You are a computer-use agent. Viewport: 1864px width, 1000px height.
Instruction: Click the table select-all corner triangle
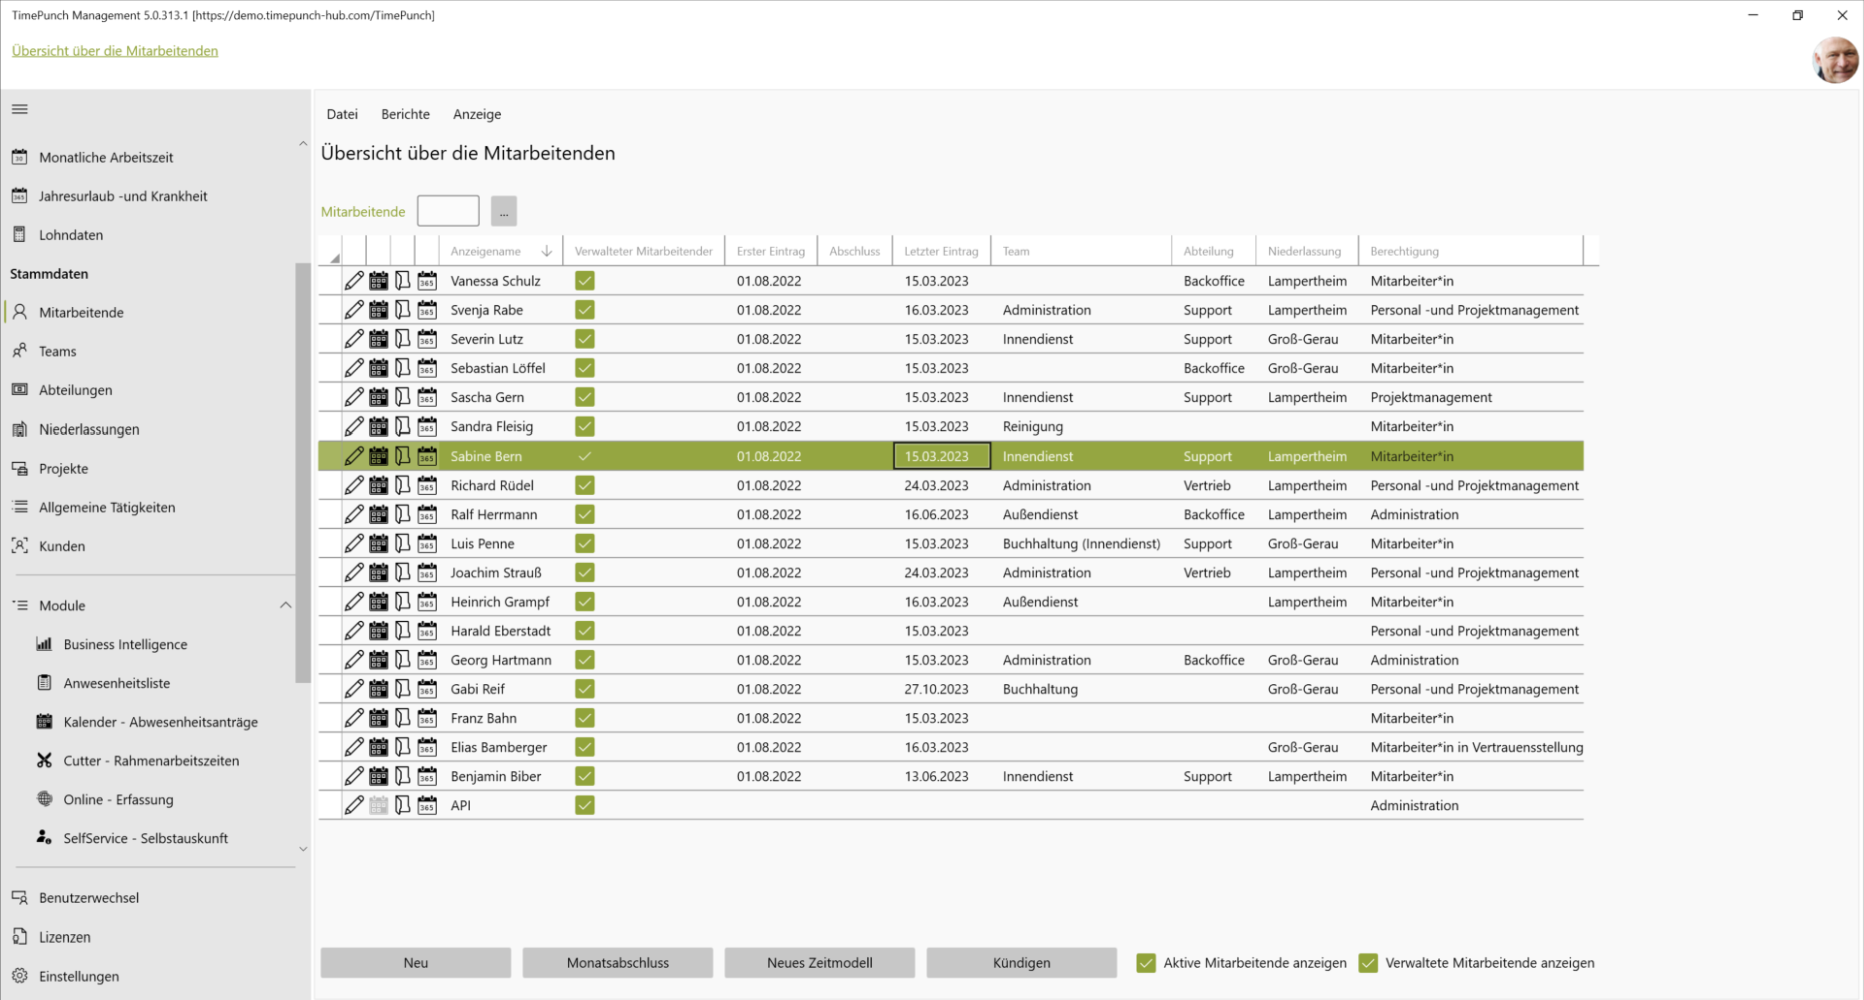334,257
